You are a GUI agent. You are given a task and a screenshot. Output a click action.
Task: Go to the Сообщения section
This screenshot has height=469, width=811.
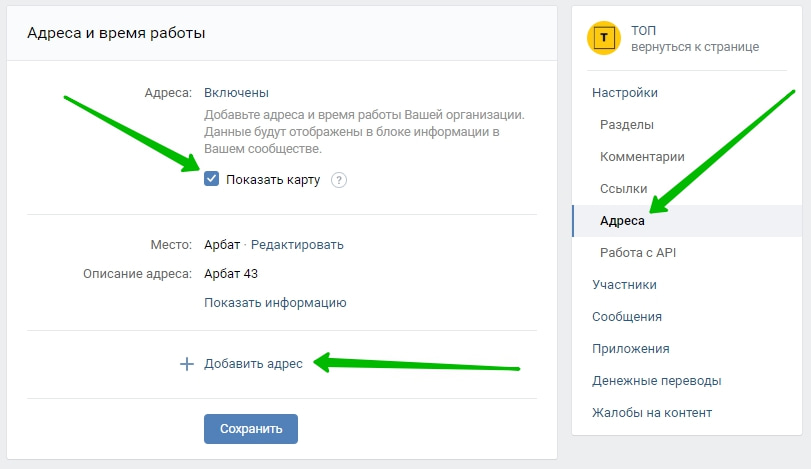[627, 317]
